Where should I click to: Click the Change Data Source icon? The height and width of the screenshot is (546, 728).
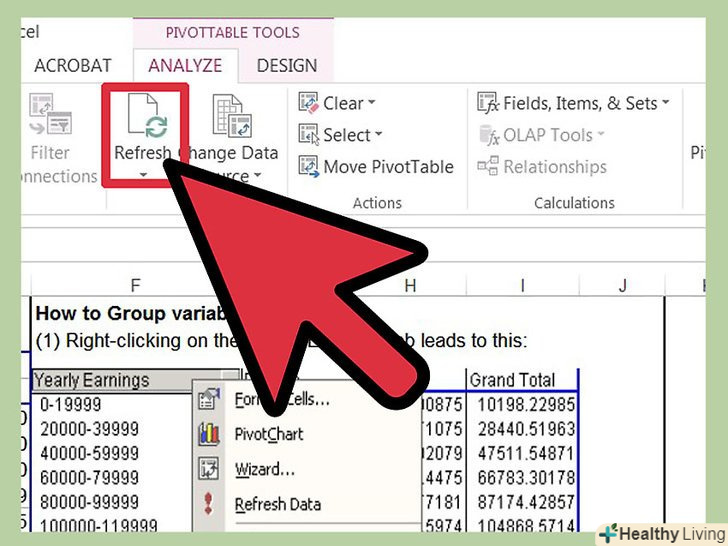pyautogui.click(x=232, y=116)
